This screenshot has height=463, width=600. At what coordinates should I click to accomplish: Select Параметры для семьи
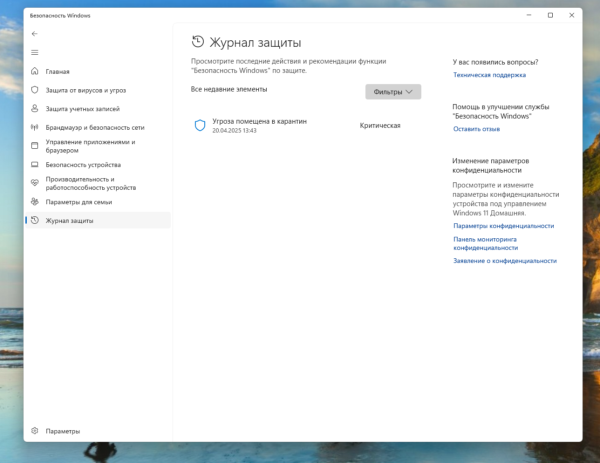98,202
